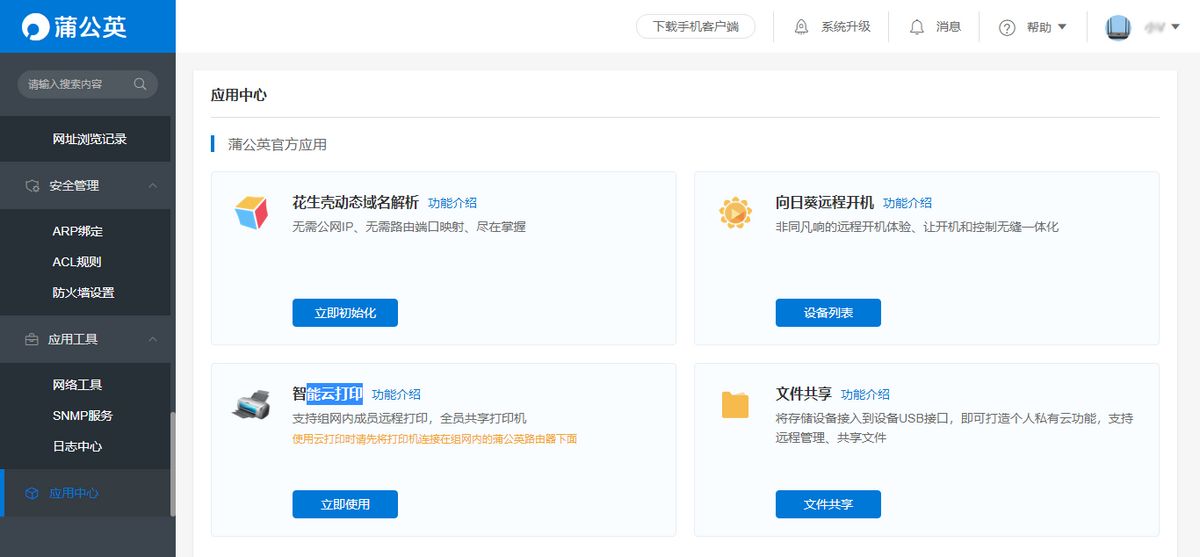
Task: Click the 应用工具 briefcase icon
Action: point(31,339)
